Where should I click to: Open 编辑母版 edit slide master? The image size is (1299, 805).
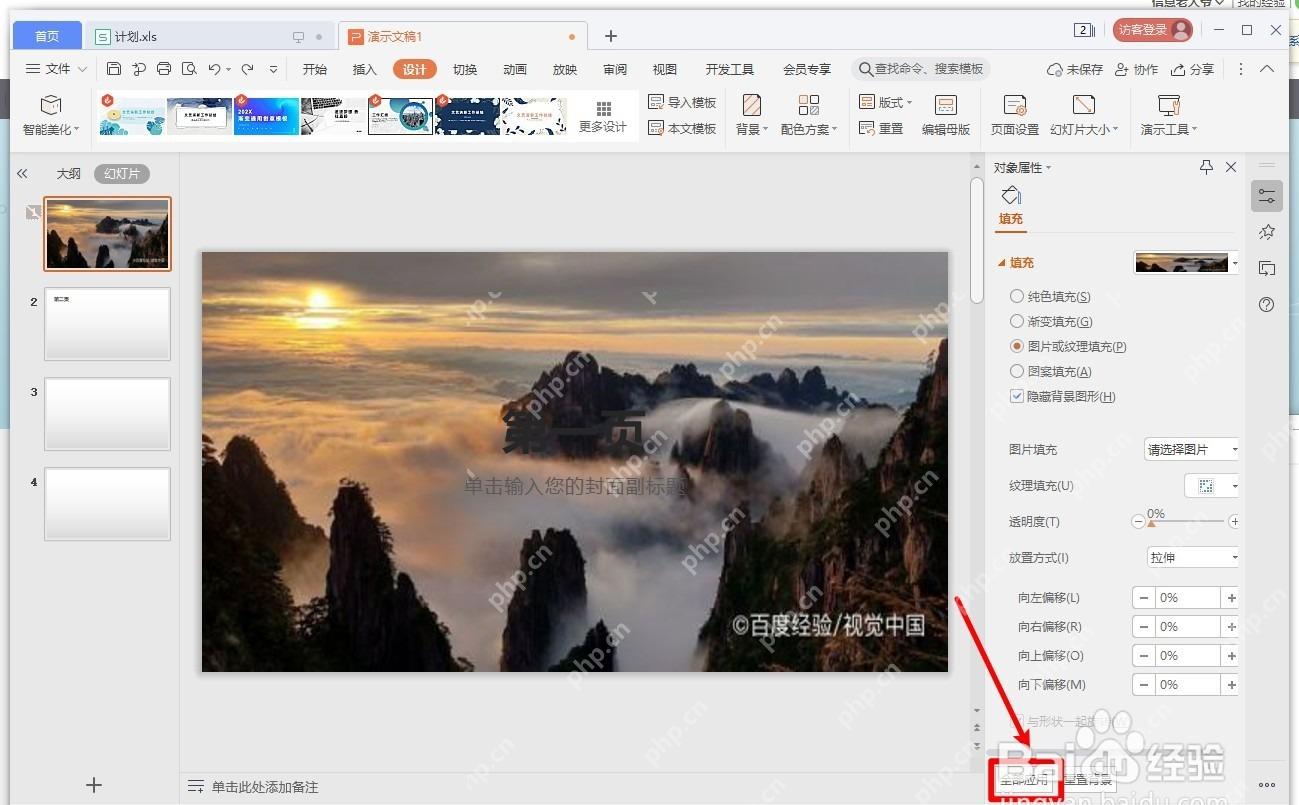[x=945, y=116]
